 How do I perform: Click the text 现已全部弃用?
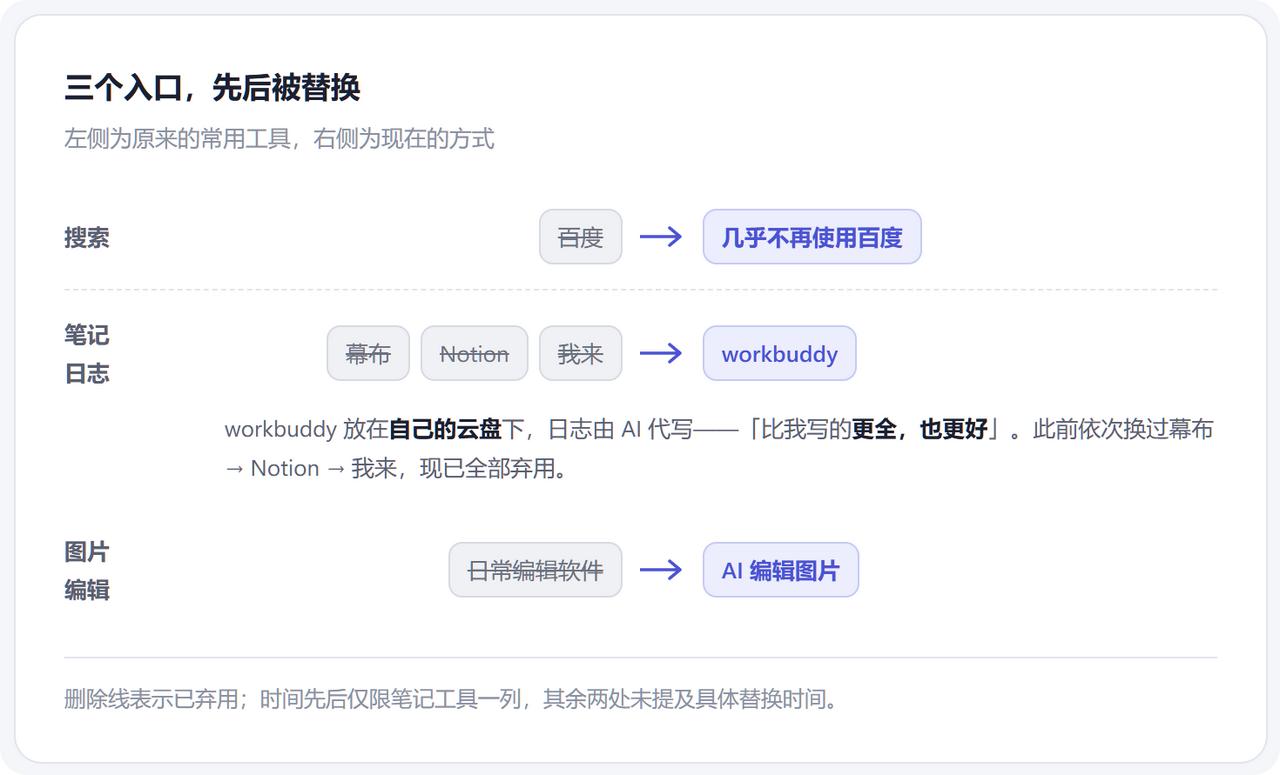tap(486, 469)
